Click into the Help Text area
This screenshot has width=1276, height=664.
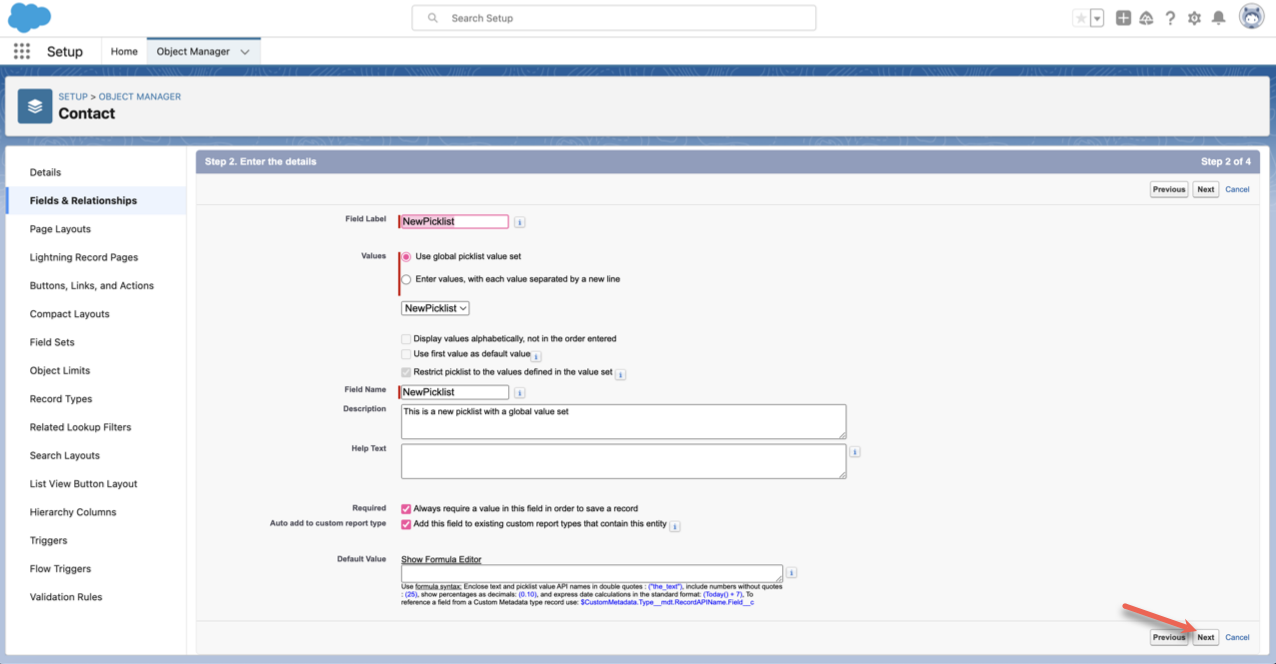point(624,461)
